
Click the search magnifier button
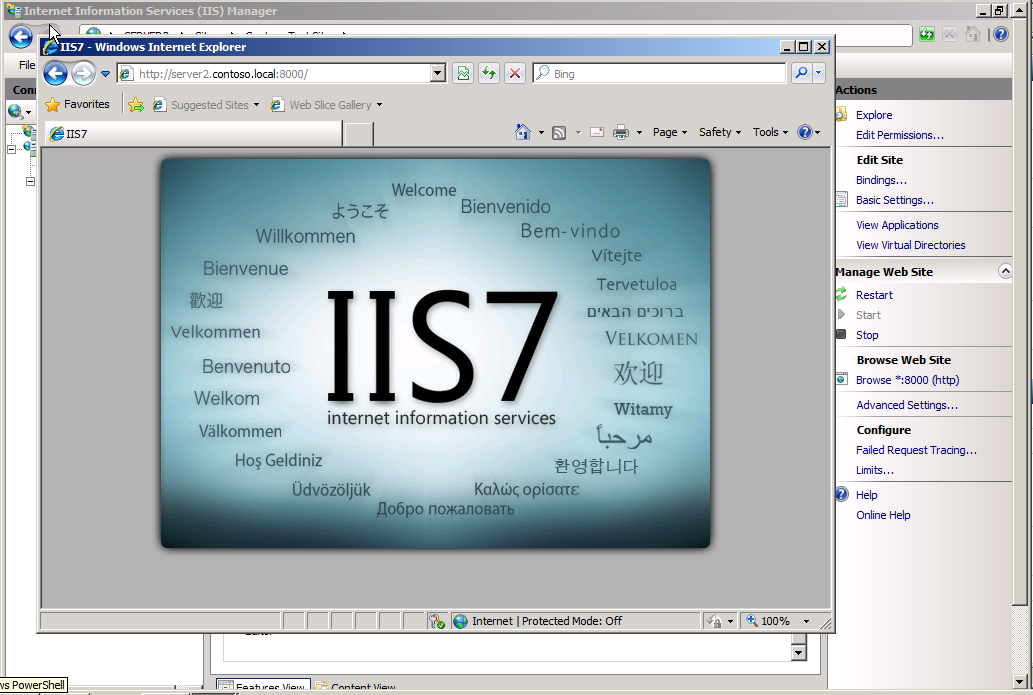click(x=801, y=74)
